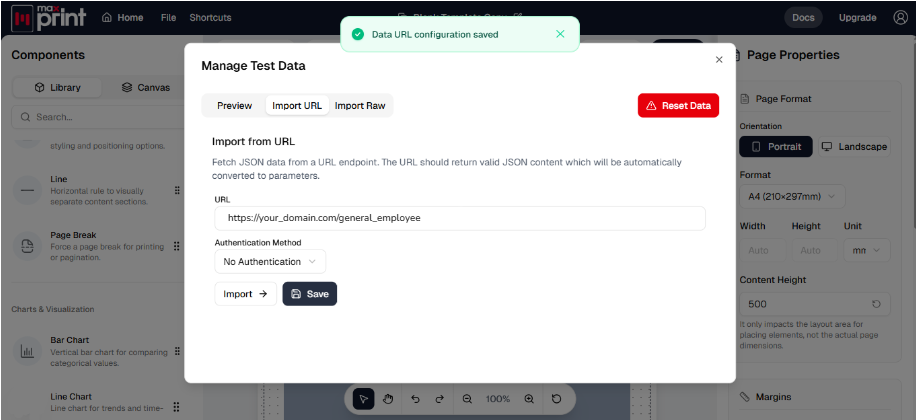Click the Line component icon
Image resolution: width=916 pixels, height=420 pixels.
[x=27, y=190]
